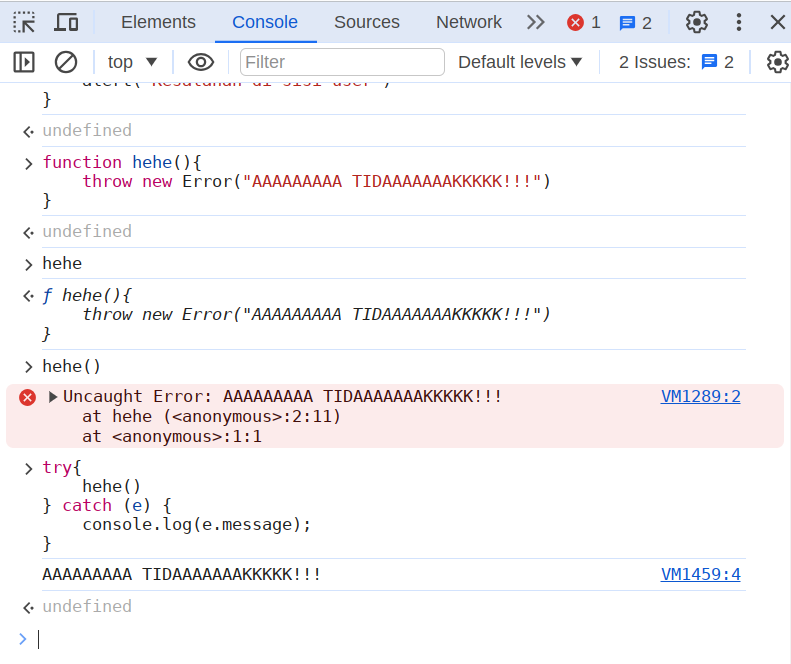Click 'at hehe (<anonymous>:2:11)' stack line

point(211,417)
